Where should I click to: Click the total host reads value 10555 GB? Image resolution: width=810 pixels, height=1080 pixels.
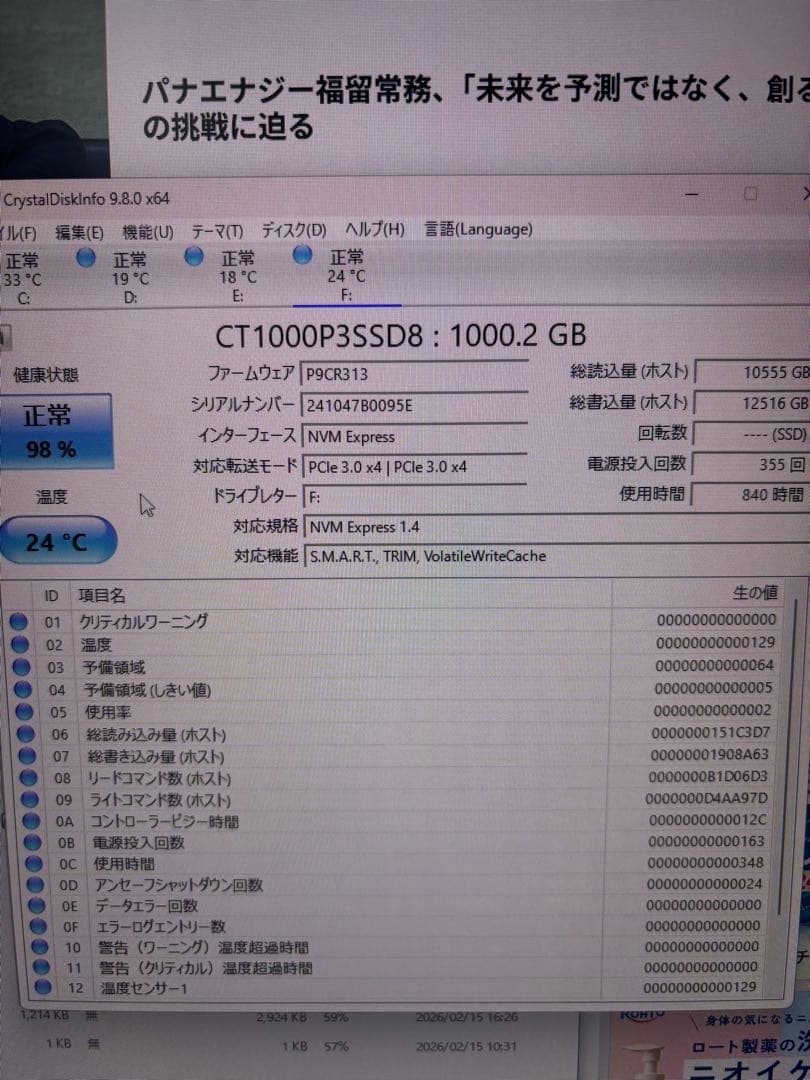753,372
